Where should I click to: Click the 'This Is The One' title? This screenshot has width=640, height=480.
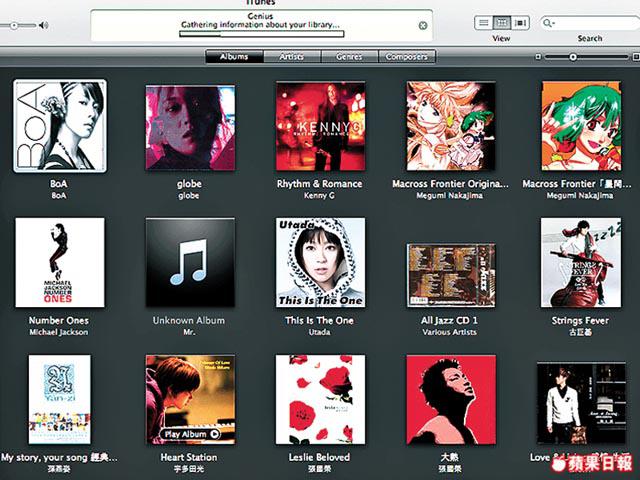[x=320, y=321]
